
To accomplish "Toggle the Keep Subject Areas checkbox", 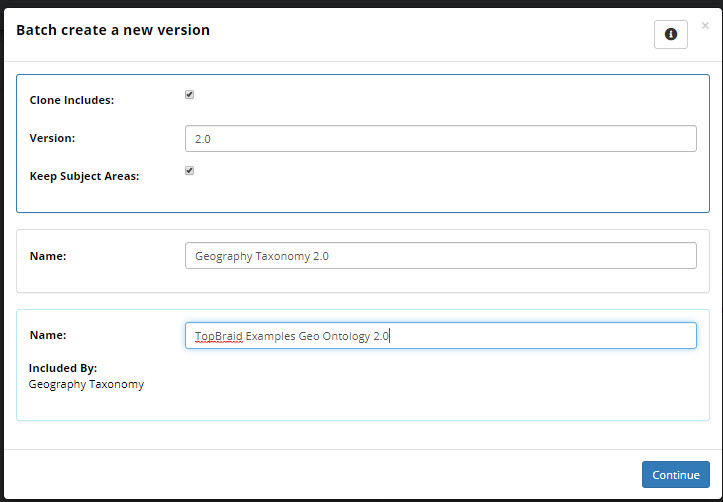I will (x=190, y=171).
